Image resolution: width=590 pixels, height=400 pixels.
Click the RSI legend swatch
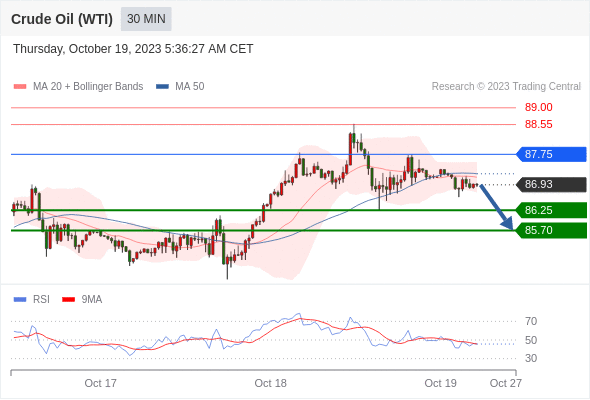pos(20,300)
